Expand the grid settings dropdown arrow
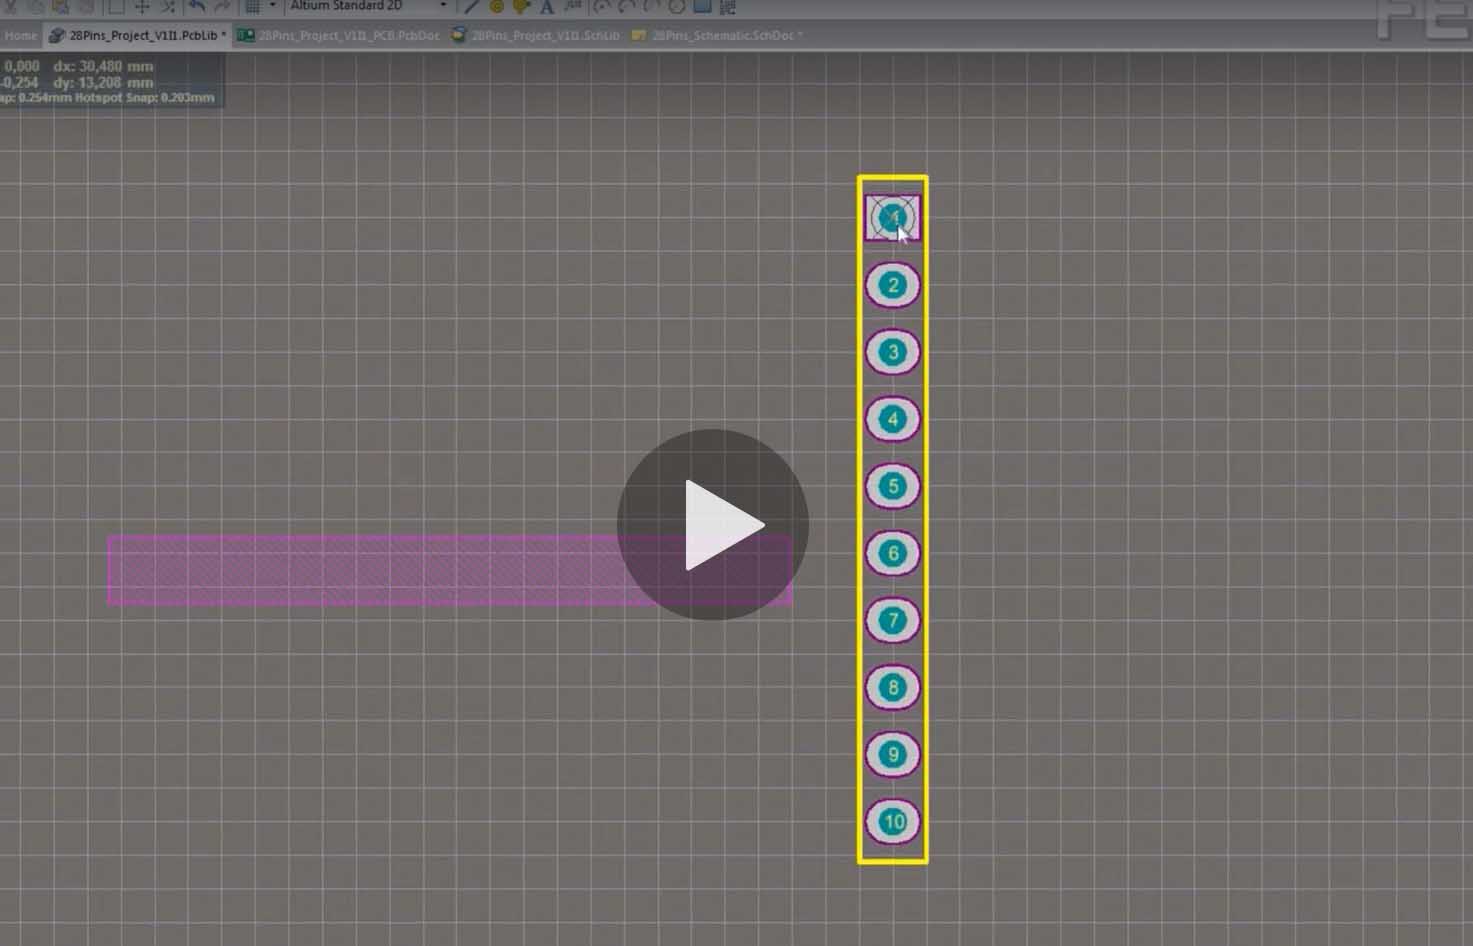This screenshot has width=1473, height=946. [x=272, y=6]
